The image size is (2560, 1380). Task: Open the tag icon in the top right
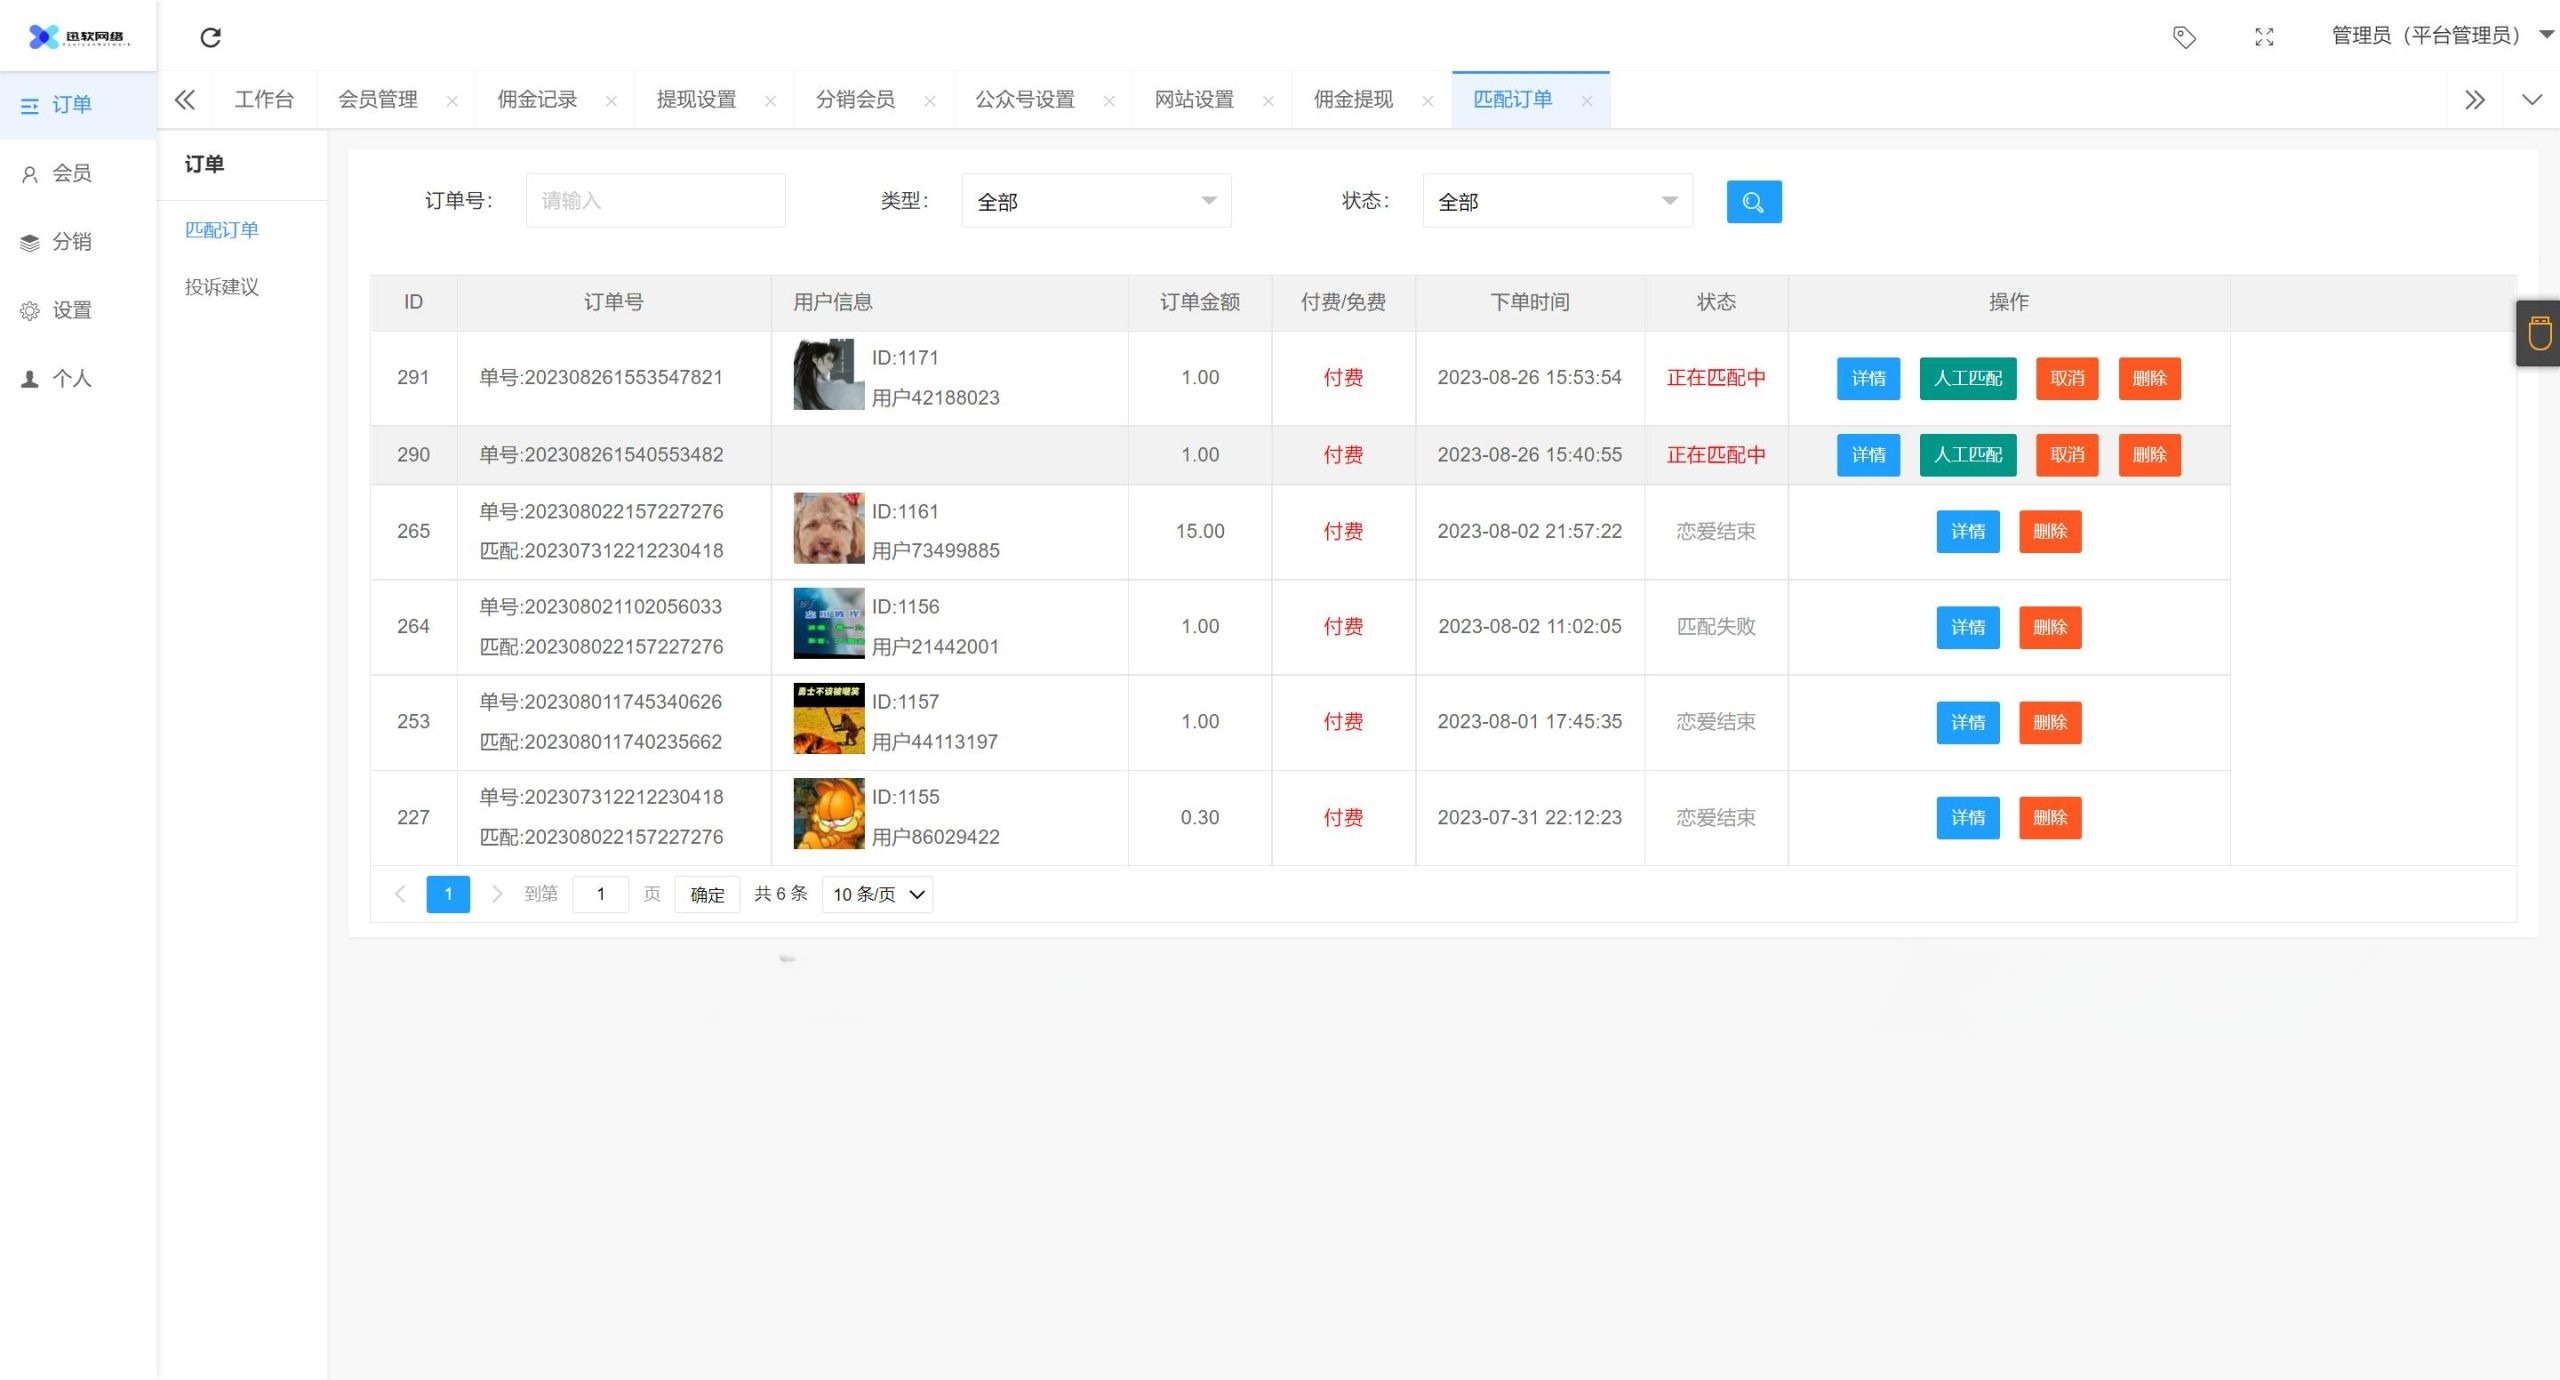click(x=2185, y=37)
